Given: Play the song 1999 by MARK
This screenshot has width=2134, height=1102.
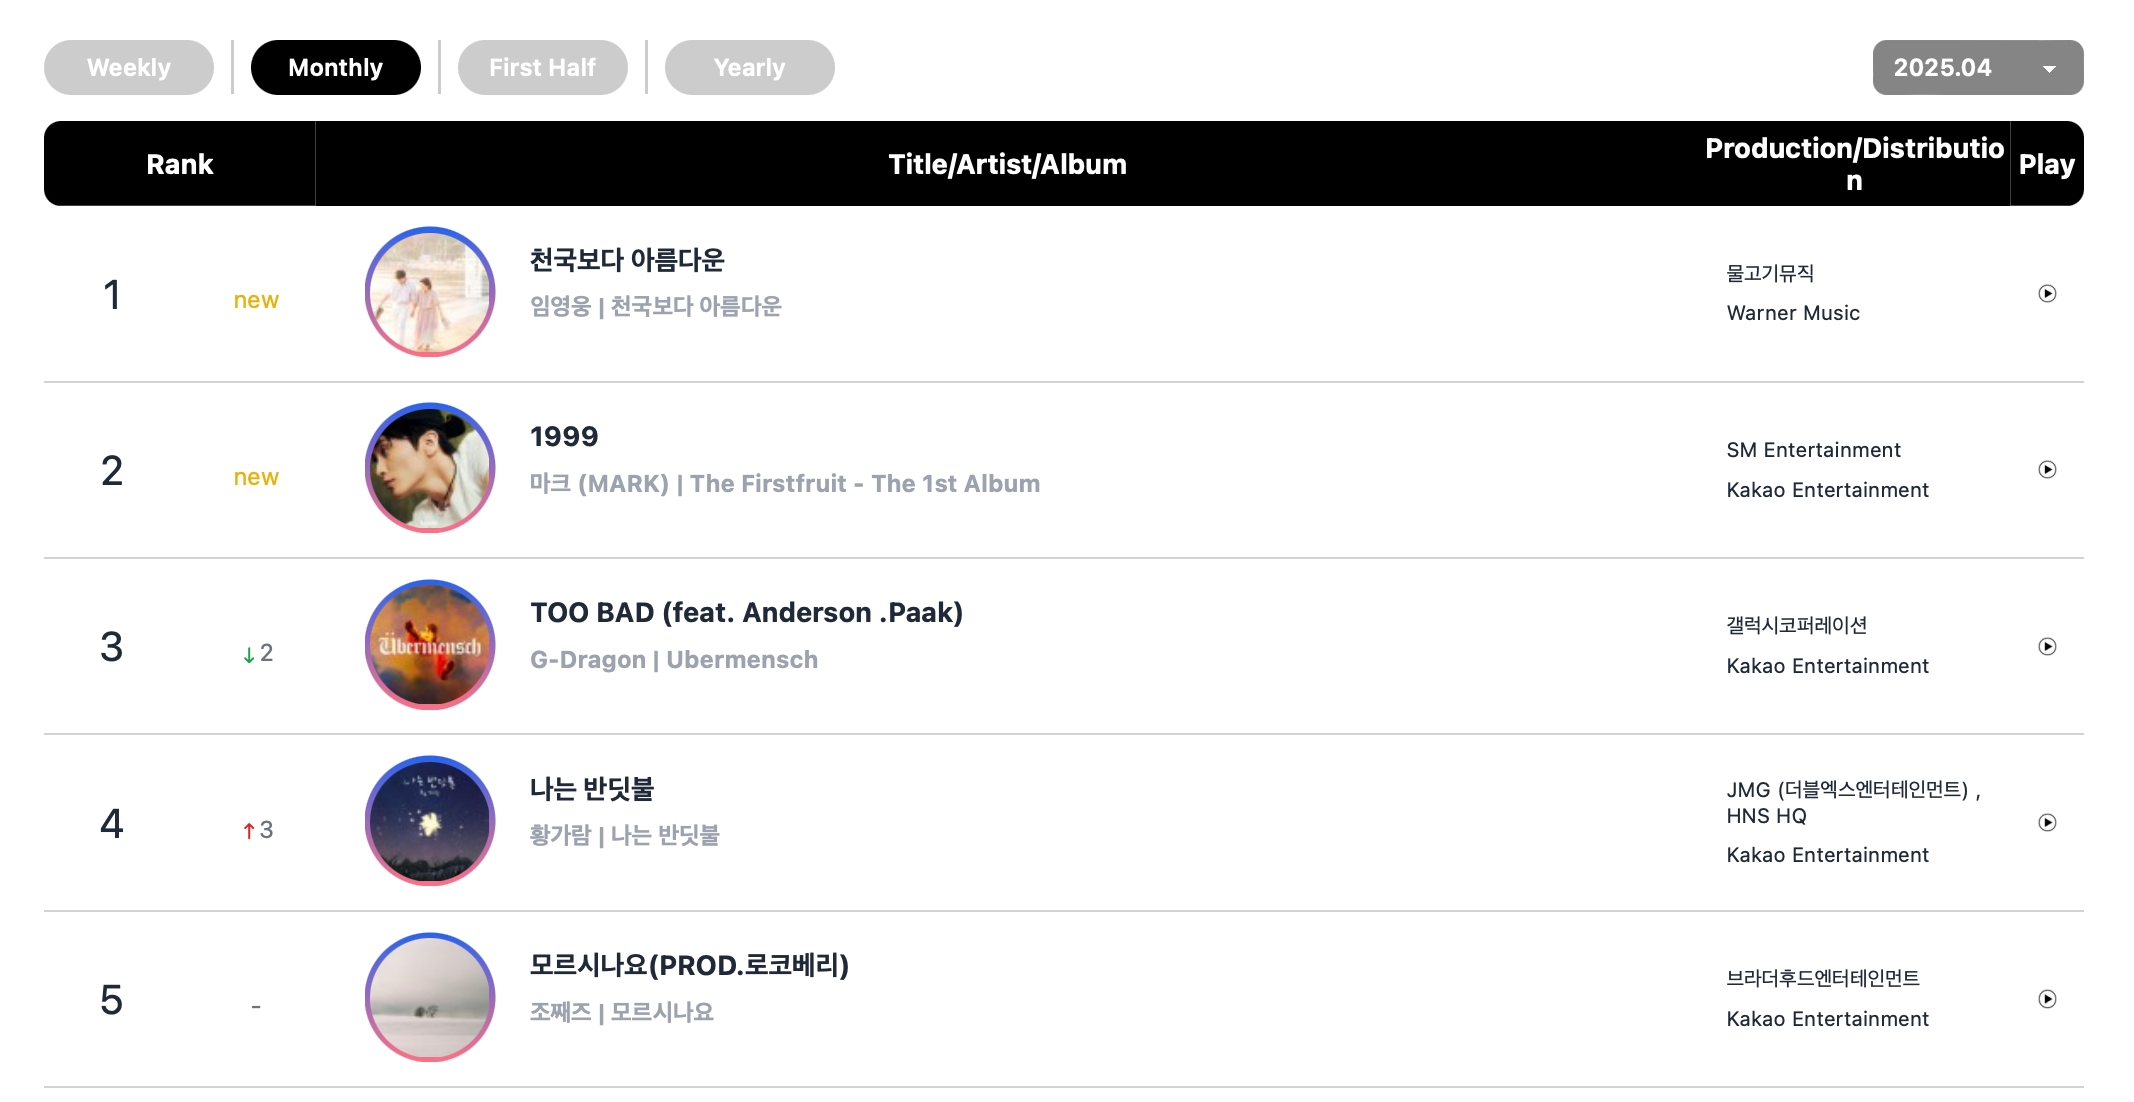Looking at the screenshot, I should pos(2047,470).
